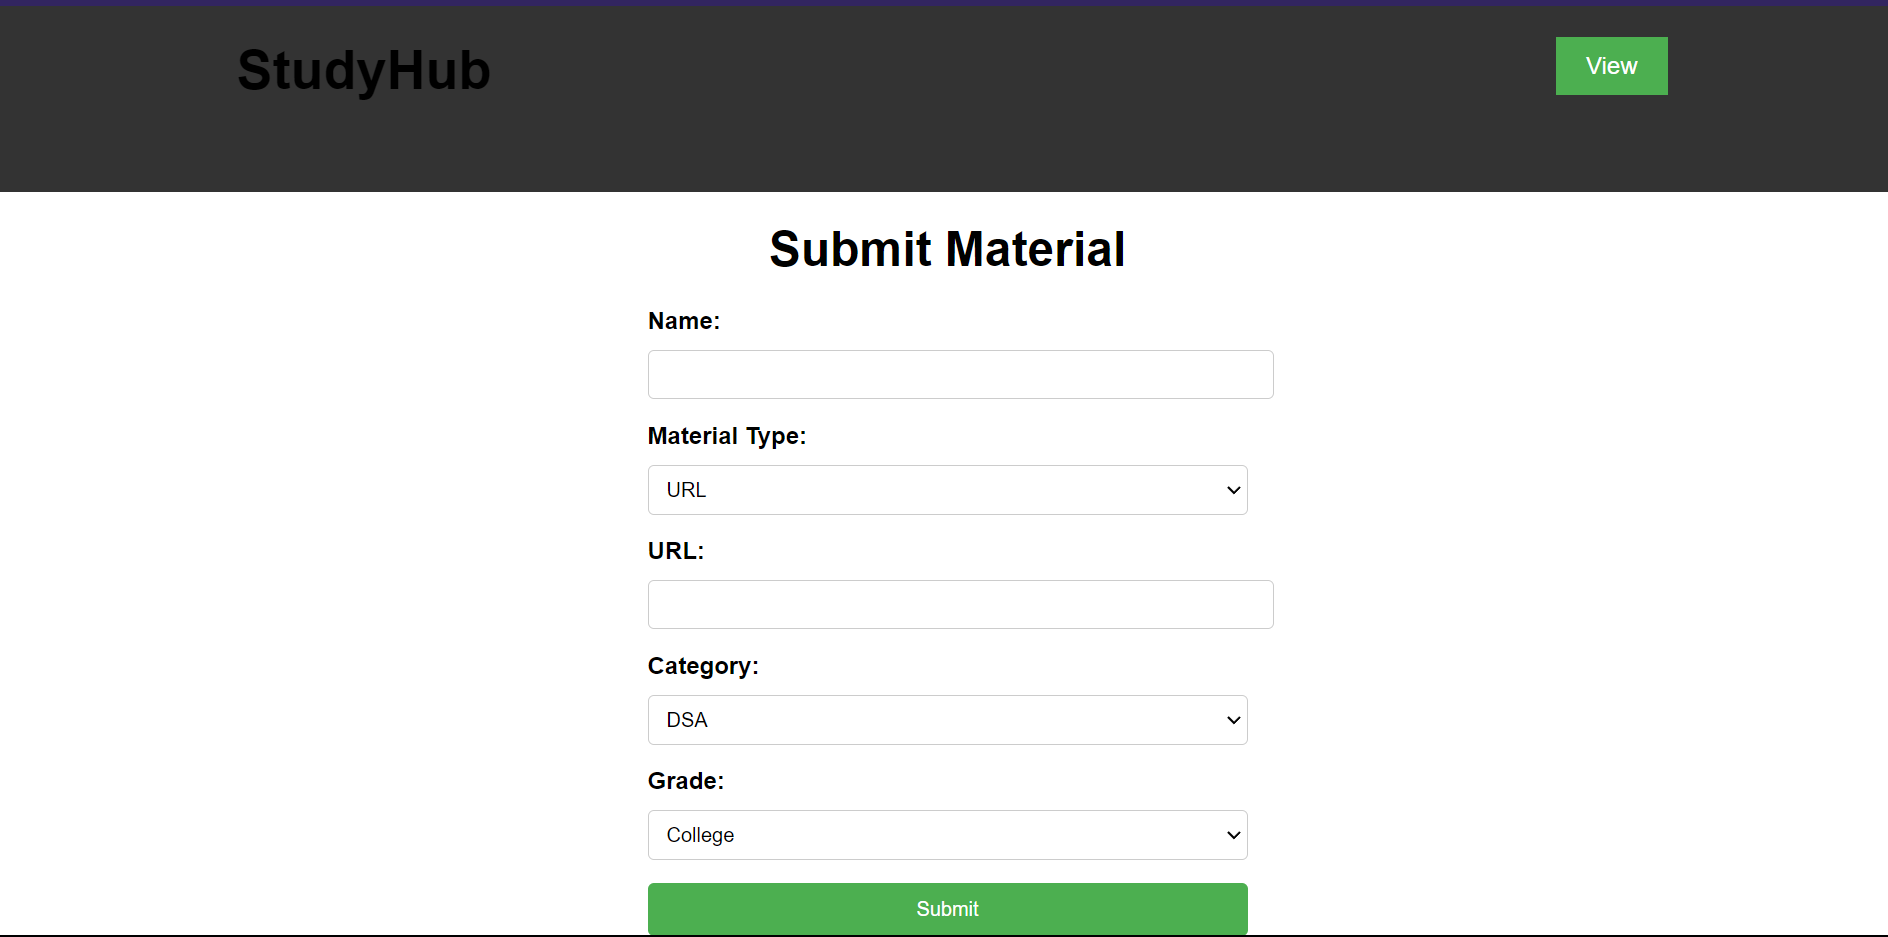The width and height of the screenshot is (1888, 937).
Task: Click the StudyHub logo in the header
Action: pyautogui.click(x=363, y=69)
